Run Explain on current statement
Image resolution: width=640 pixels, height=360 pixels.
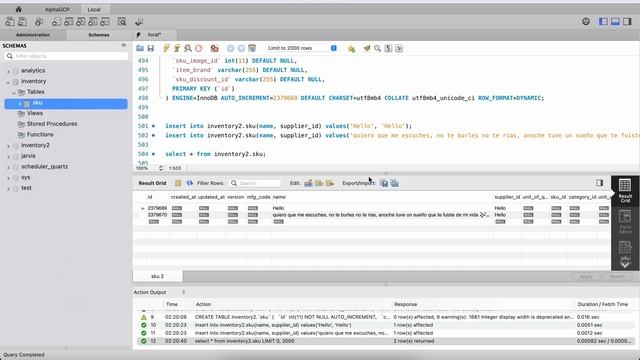188,48
